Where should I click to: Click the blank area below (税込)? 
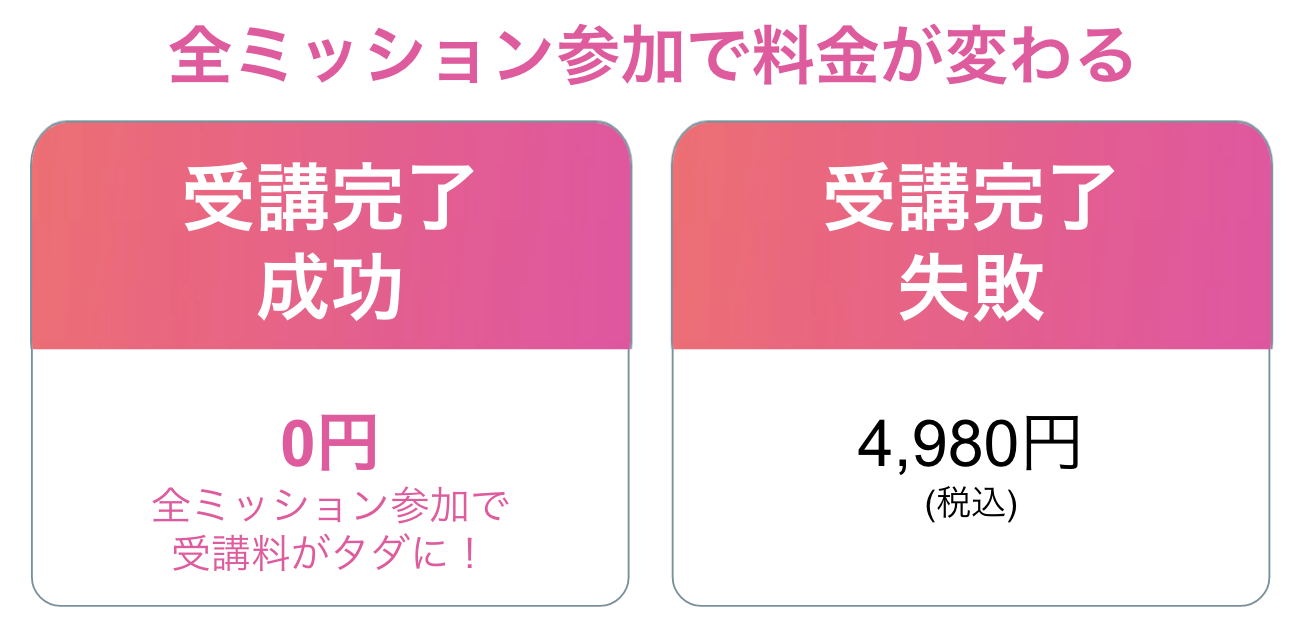tap(971, 565)
